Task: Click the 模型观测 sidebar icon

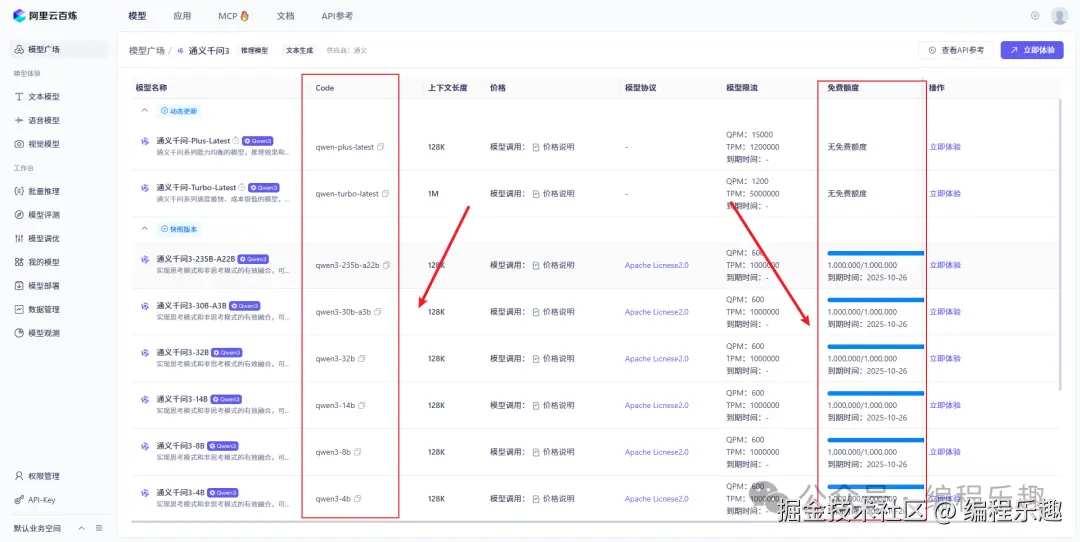Action: point(19,333)
